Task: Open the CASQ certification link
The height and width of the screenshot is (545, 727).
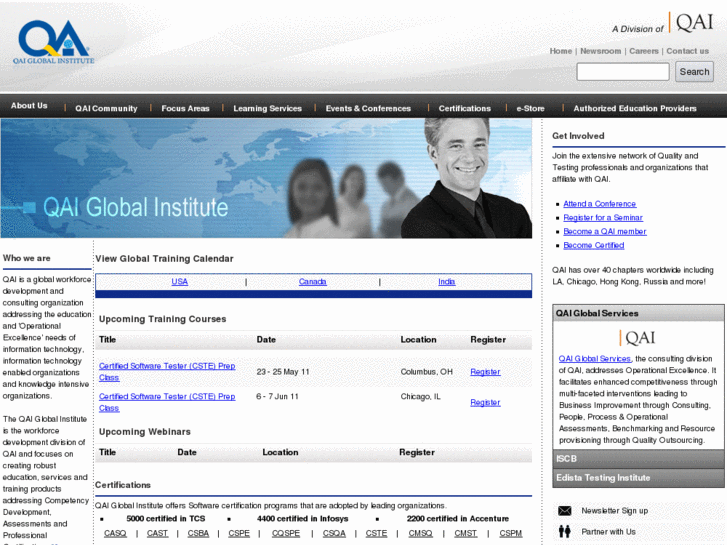Action: [x=115, y=533]
